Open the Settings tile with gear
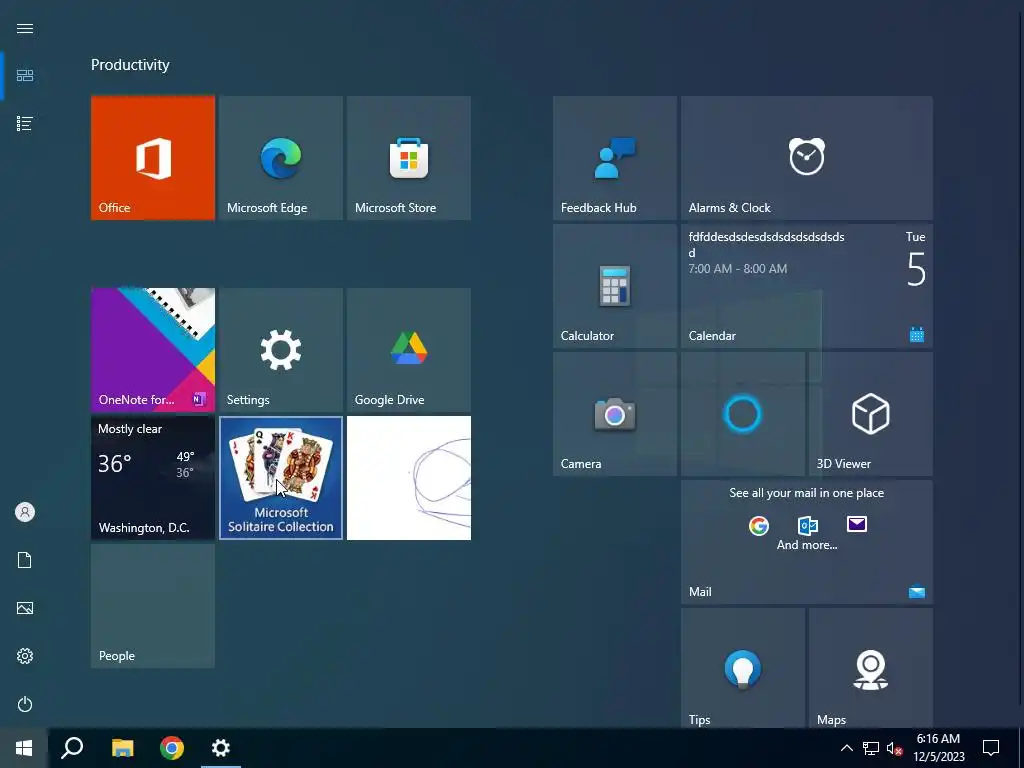Image resolution: width=1024 pixels, height=768 pixels. tap(281, 350)
